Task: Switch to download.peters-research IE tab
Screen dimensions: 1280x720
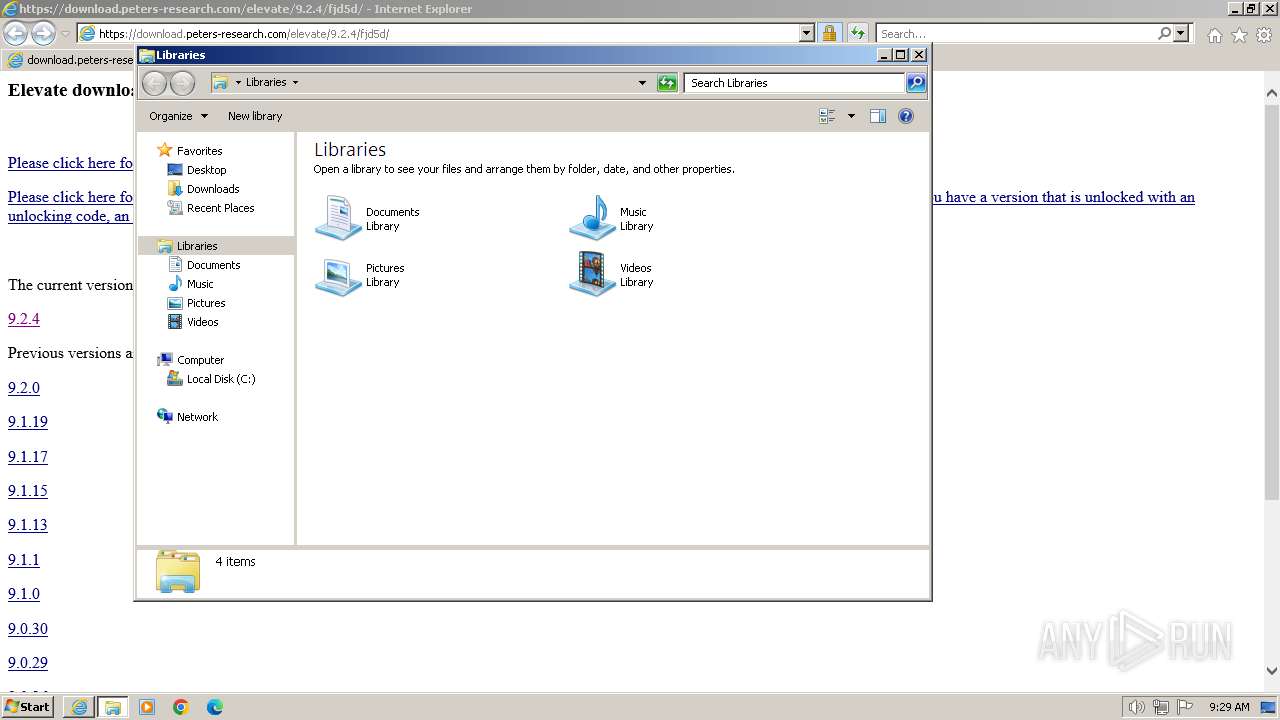Action: coord(70,60)
